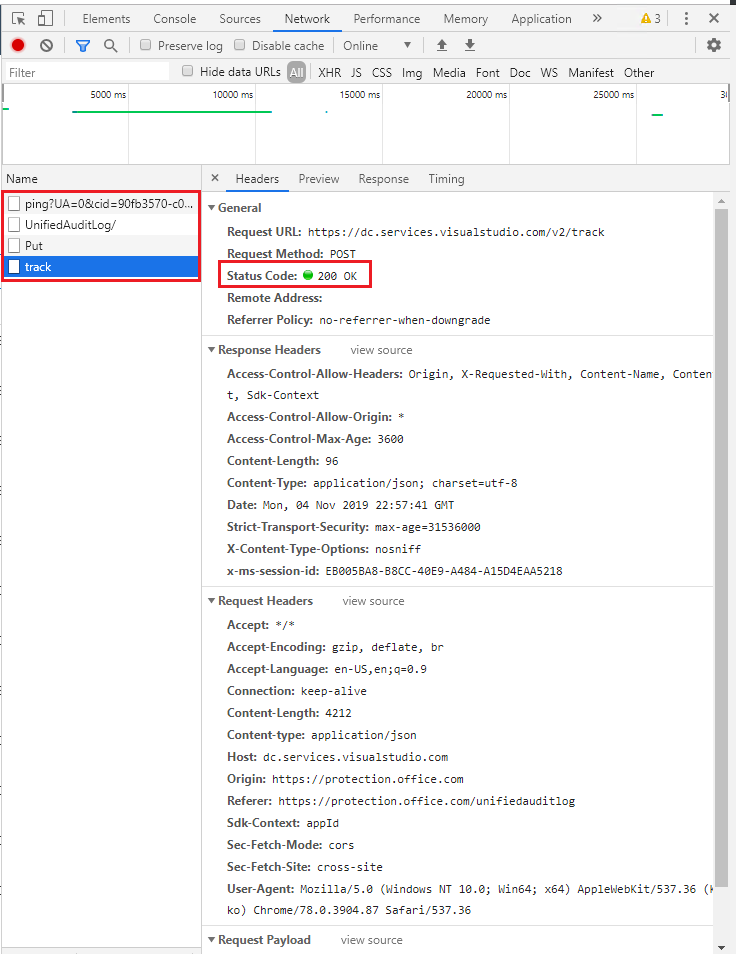736x954 pixels.
Task: Focus the Filter input field
Action: pos(87,72)
